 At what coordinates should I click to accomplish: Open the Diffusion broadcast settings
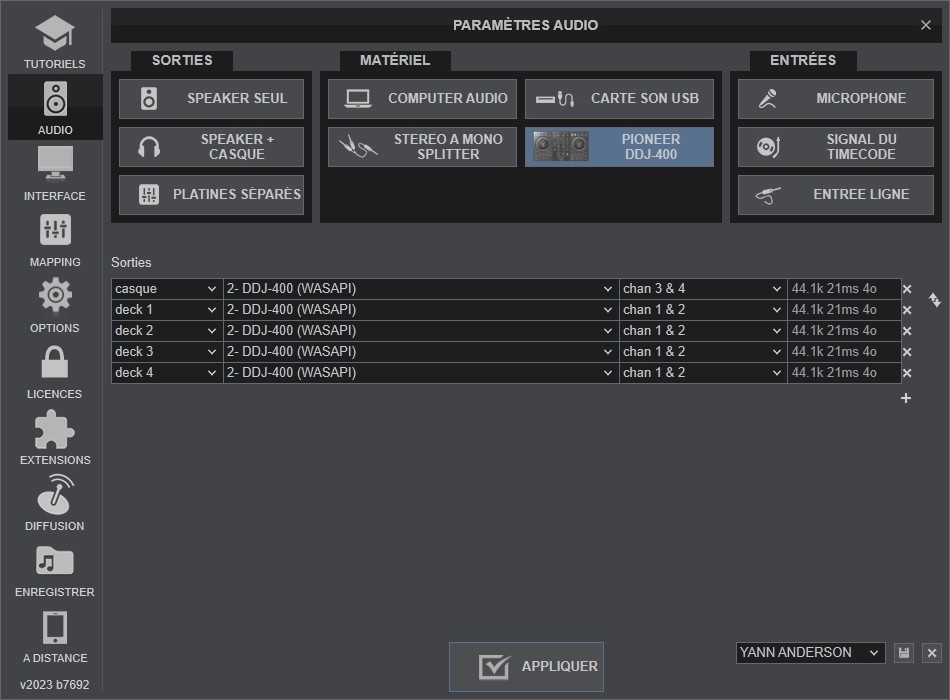point(54,503)
